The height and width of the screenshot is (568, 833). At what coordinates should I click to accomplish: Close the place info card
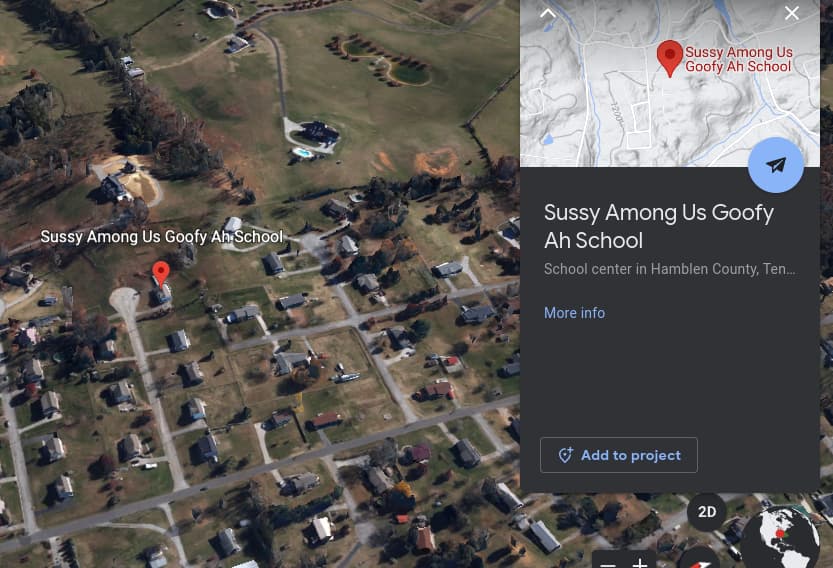point(792,13)
